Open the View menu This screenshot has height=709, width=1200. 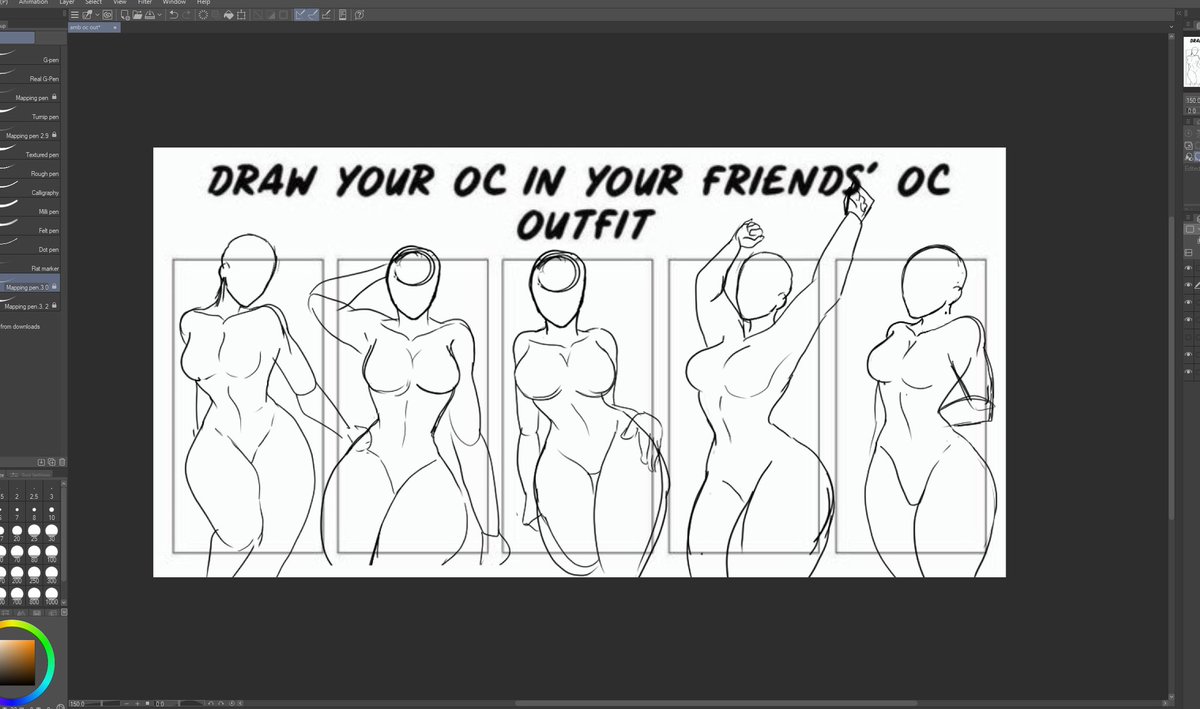point(119,3)
